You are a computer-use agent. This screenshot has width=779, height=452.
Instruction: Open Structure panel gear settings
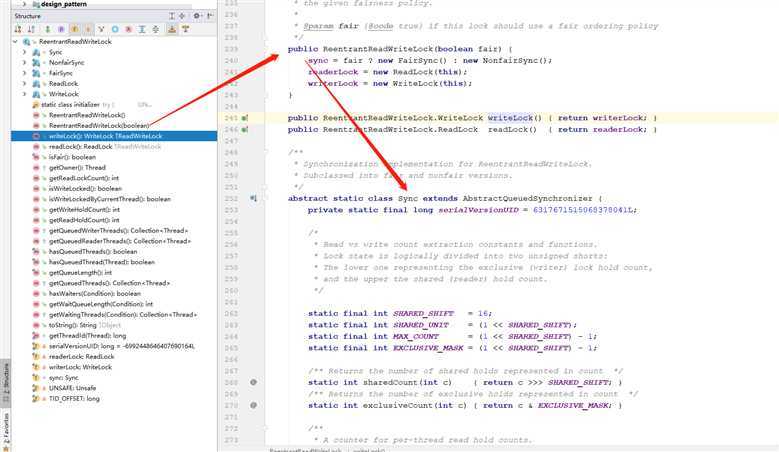click(197, 16)
